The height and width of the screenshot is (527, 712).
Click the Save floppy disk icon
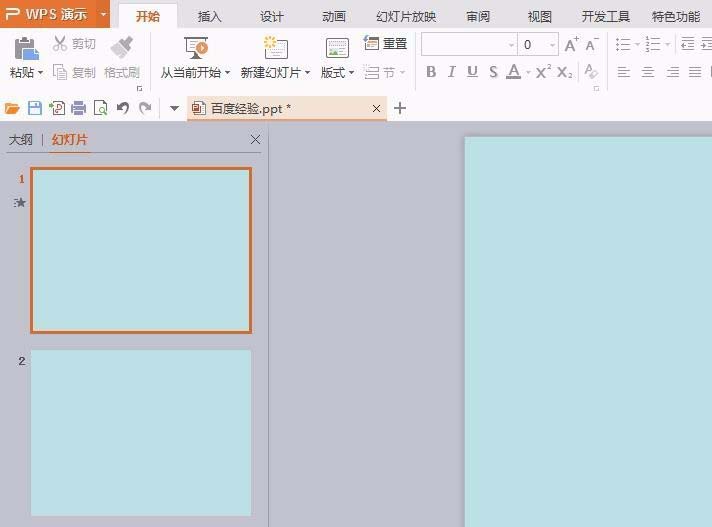point(35,108)
